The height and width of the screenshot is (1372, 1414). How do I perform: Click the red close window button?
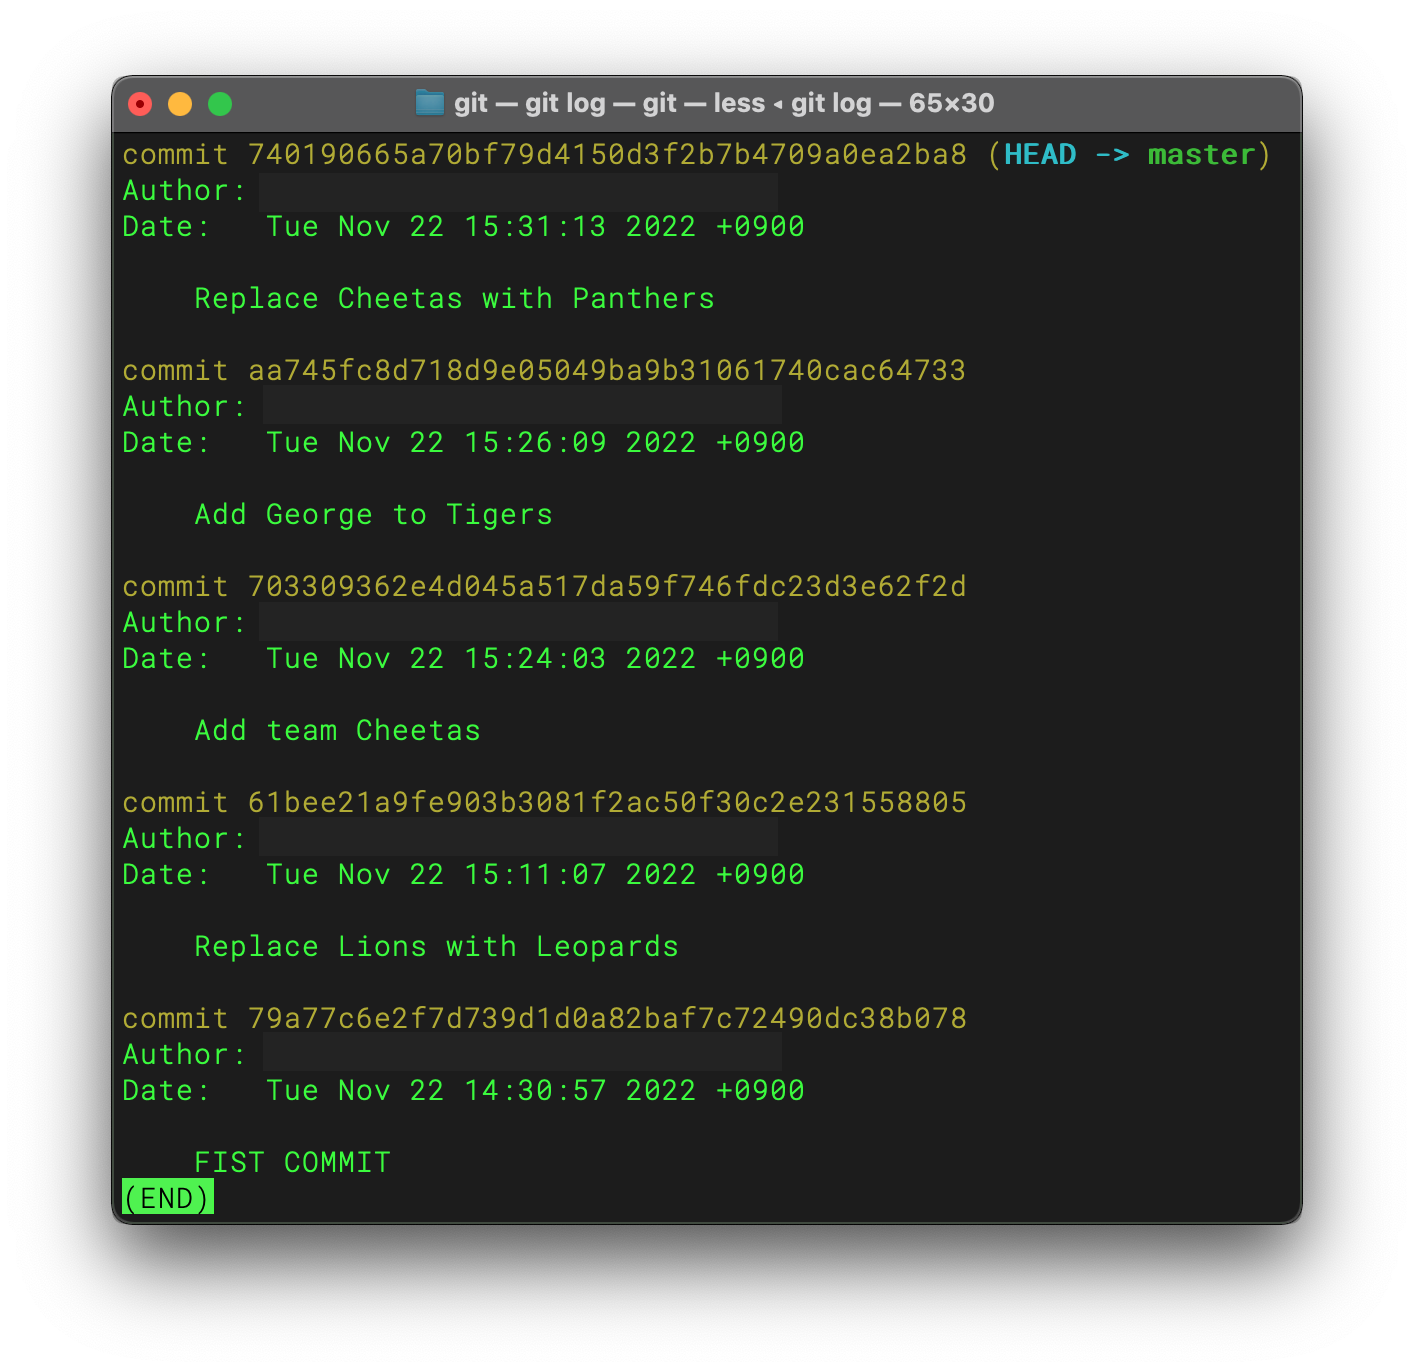pos(140,104)
